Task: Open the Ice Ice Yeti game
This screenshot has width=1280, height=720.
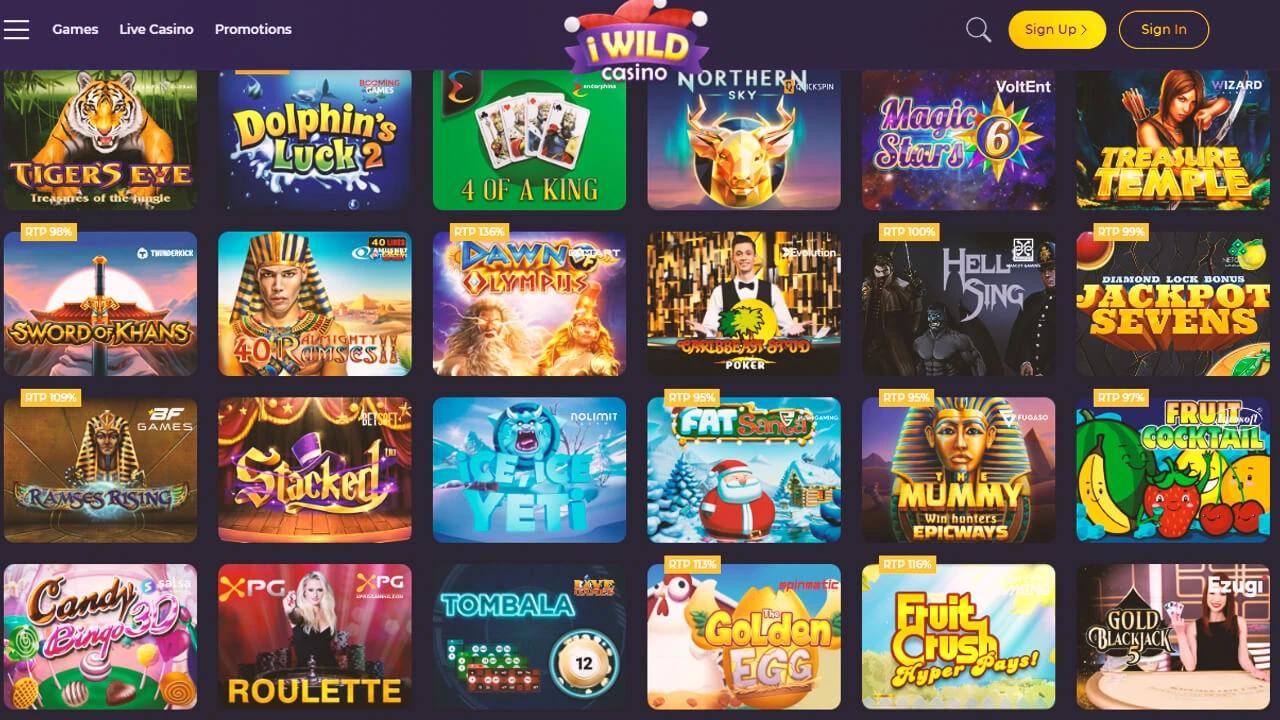Action: click(529, 470)
